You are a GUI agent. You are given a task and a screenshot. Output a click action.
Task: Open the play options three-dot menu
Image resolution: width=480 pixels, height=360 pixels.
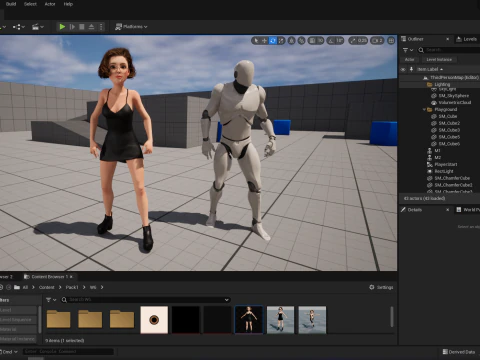point(101,27)
